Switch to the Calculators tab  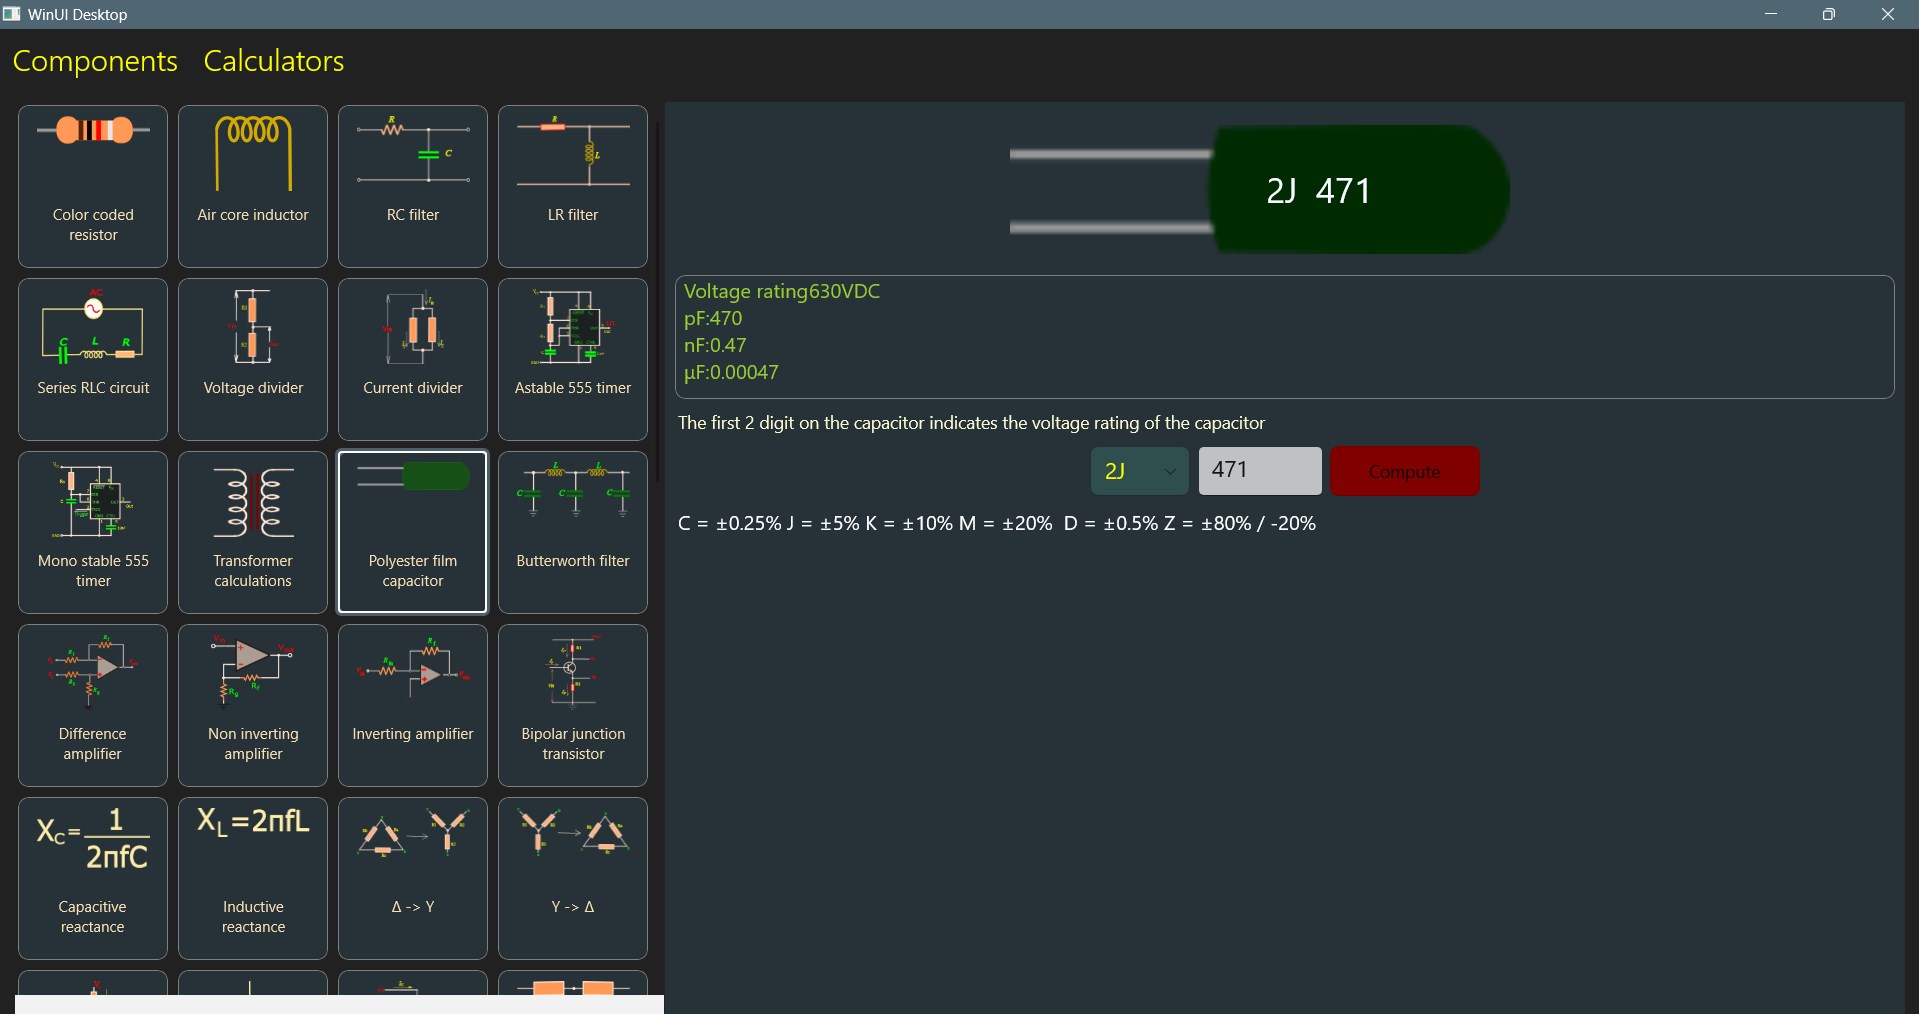point(274,61)
